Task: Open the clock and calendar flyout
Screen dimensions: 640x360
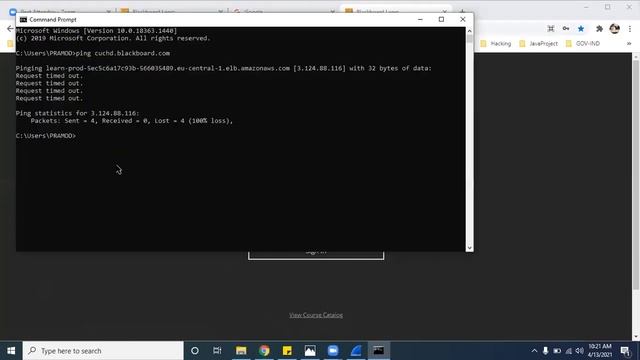Action: tap(600, 351)
